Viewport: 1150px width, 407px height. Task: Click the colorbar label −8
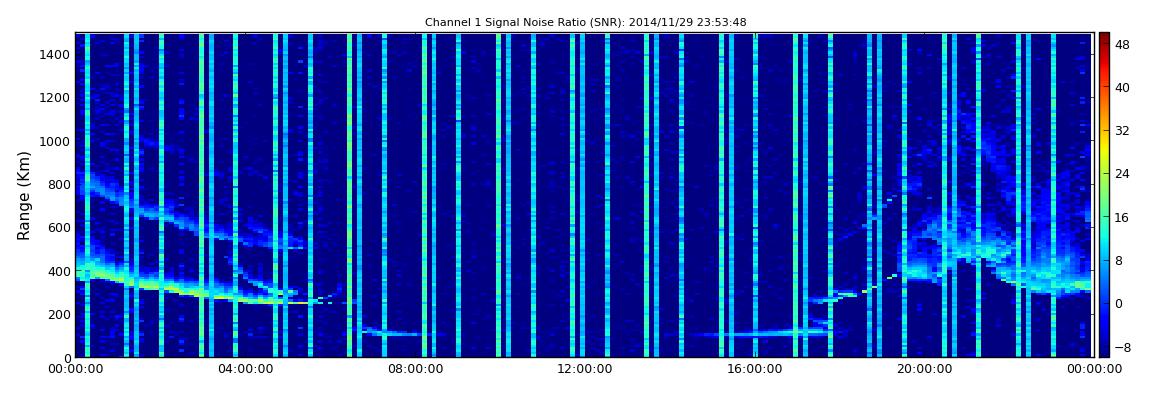1124,347
